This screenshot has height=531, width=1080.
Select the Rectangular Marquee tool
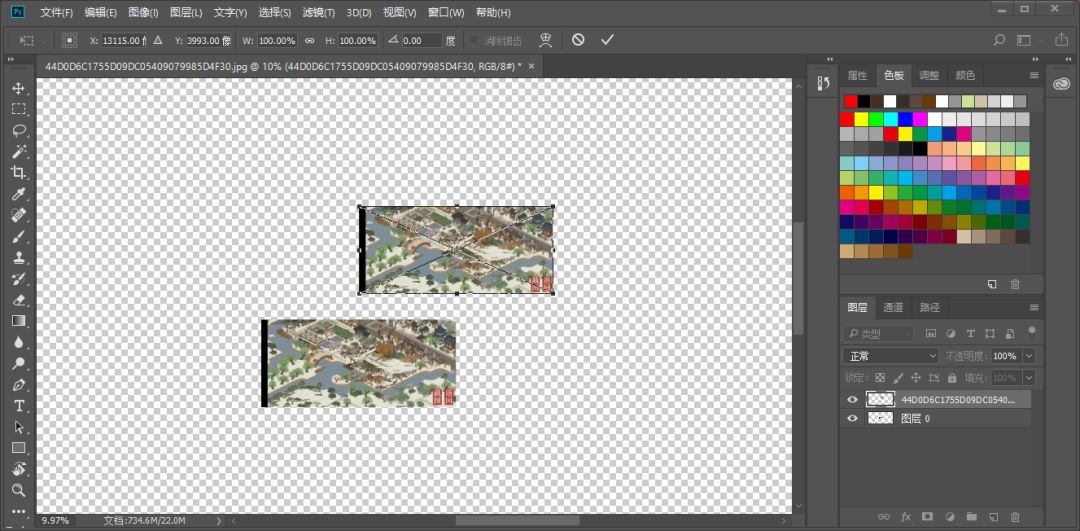click(19, 109)
